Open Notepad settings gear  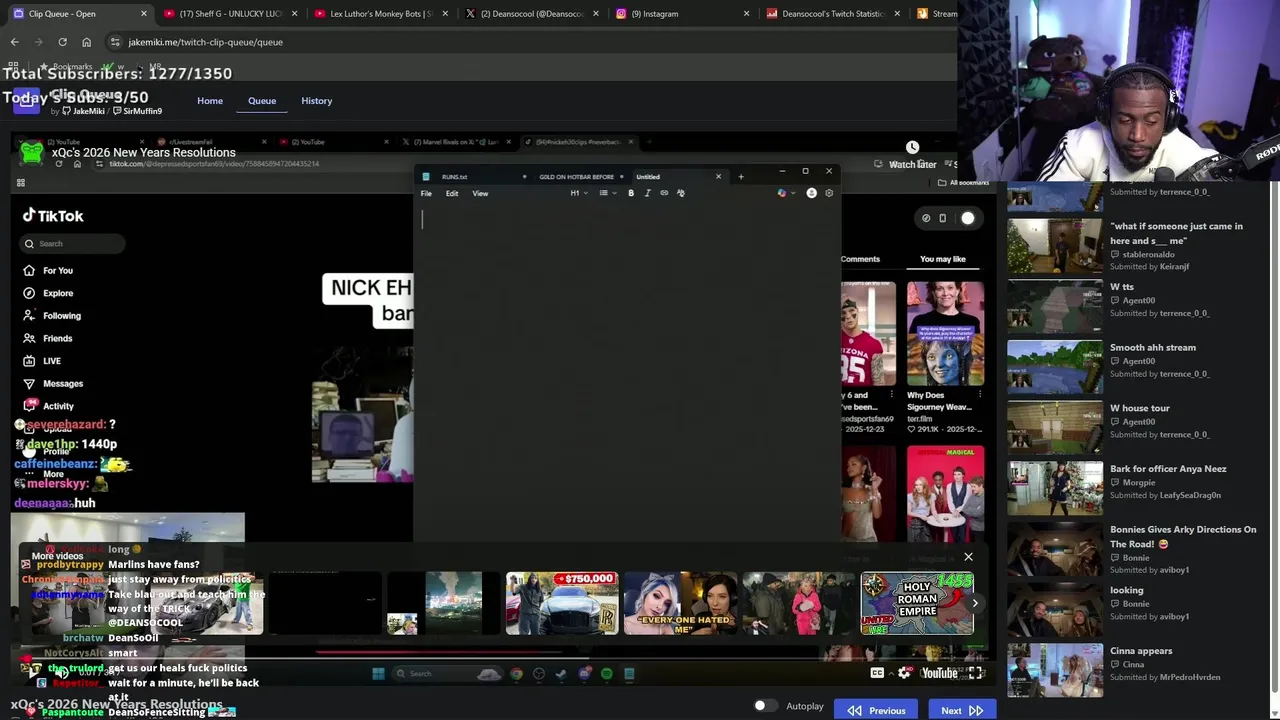tap(829, 193)
